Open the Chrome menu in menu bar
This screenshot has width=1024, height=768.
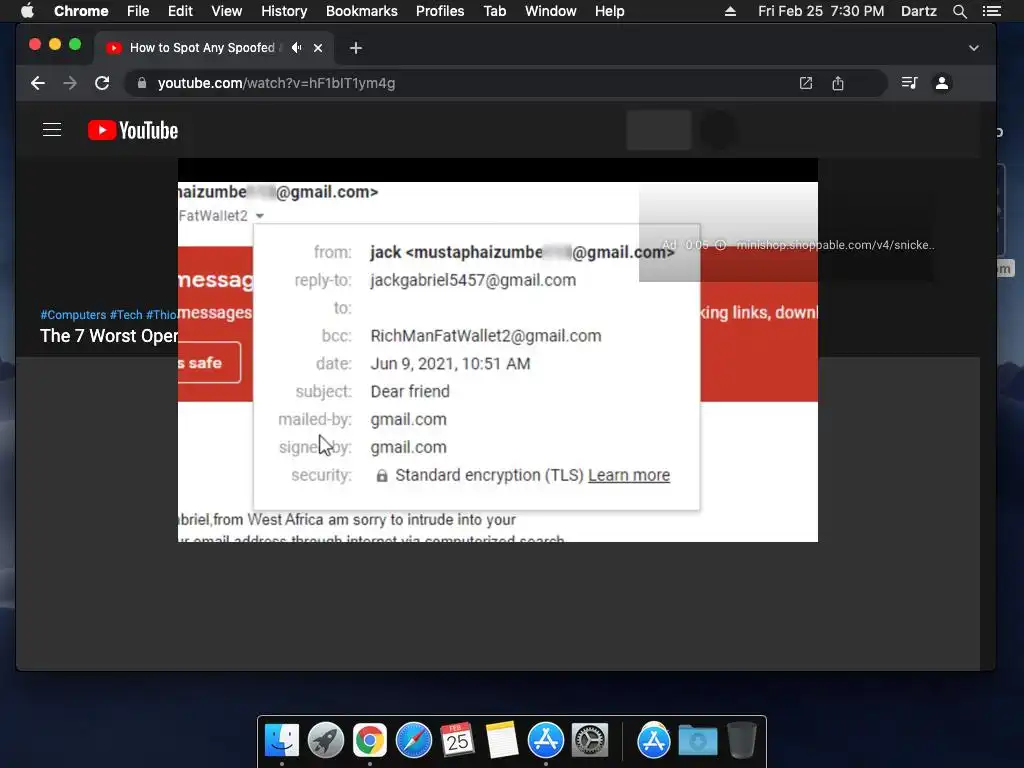[81, 11]
